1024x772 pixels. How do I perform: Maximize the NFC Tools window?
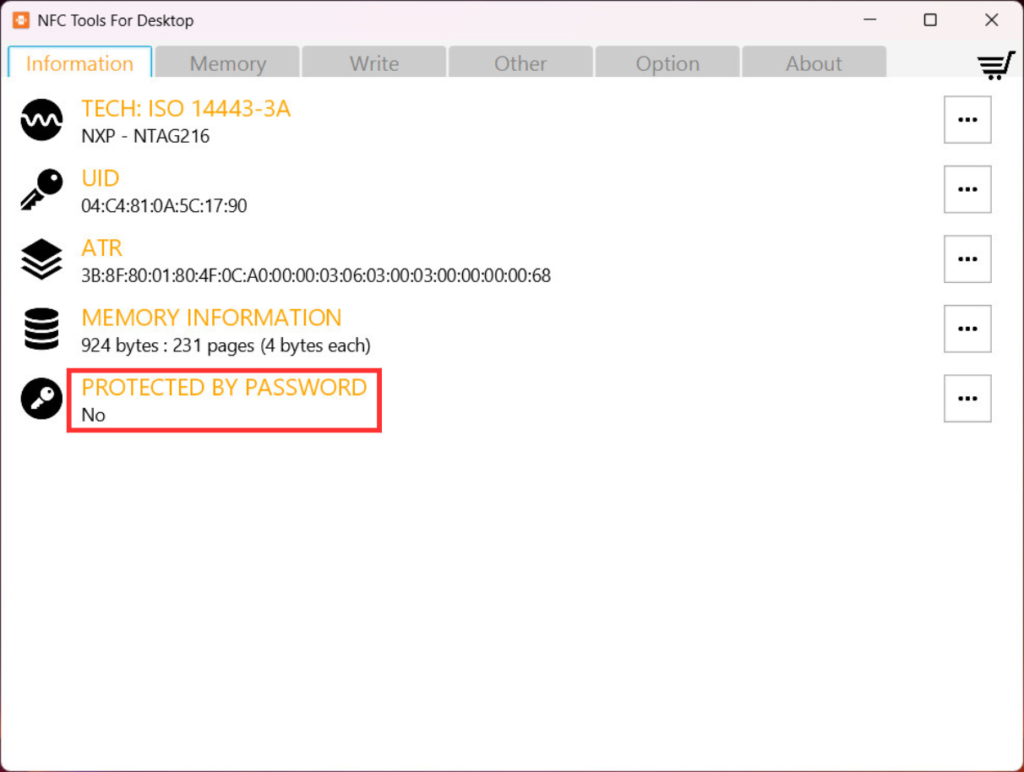coord(930,20)
